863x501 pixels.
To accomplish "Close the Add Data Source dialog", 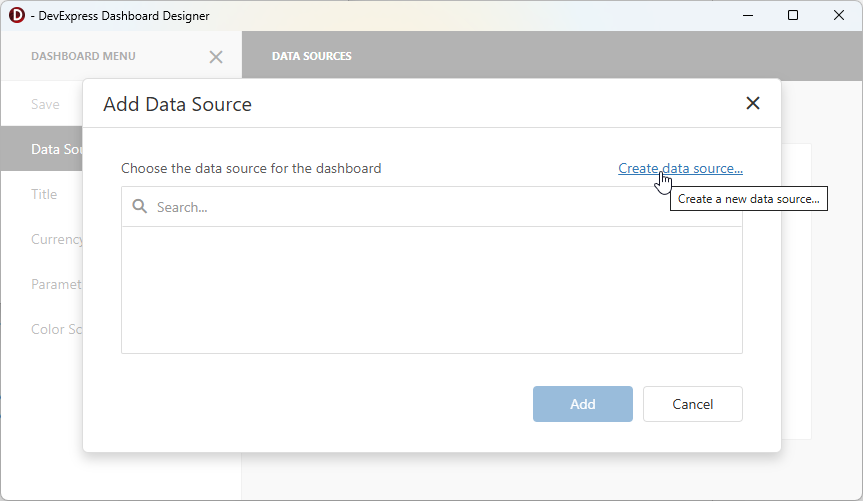I will [752, 104].
